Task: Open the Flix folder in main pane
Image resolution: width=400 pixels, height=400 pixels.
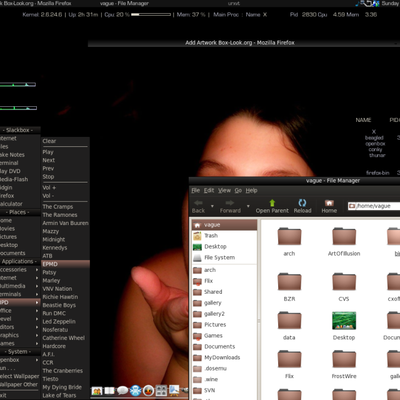Action: (289, 359)
